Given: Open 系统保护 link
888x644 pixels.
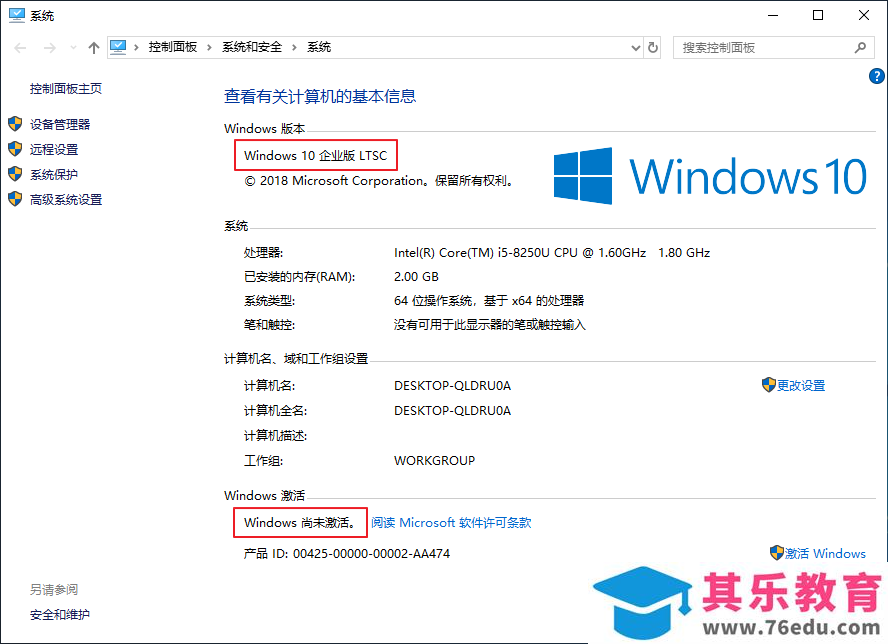Looking at the screenshot, I should [54, 174].
